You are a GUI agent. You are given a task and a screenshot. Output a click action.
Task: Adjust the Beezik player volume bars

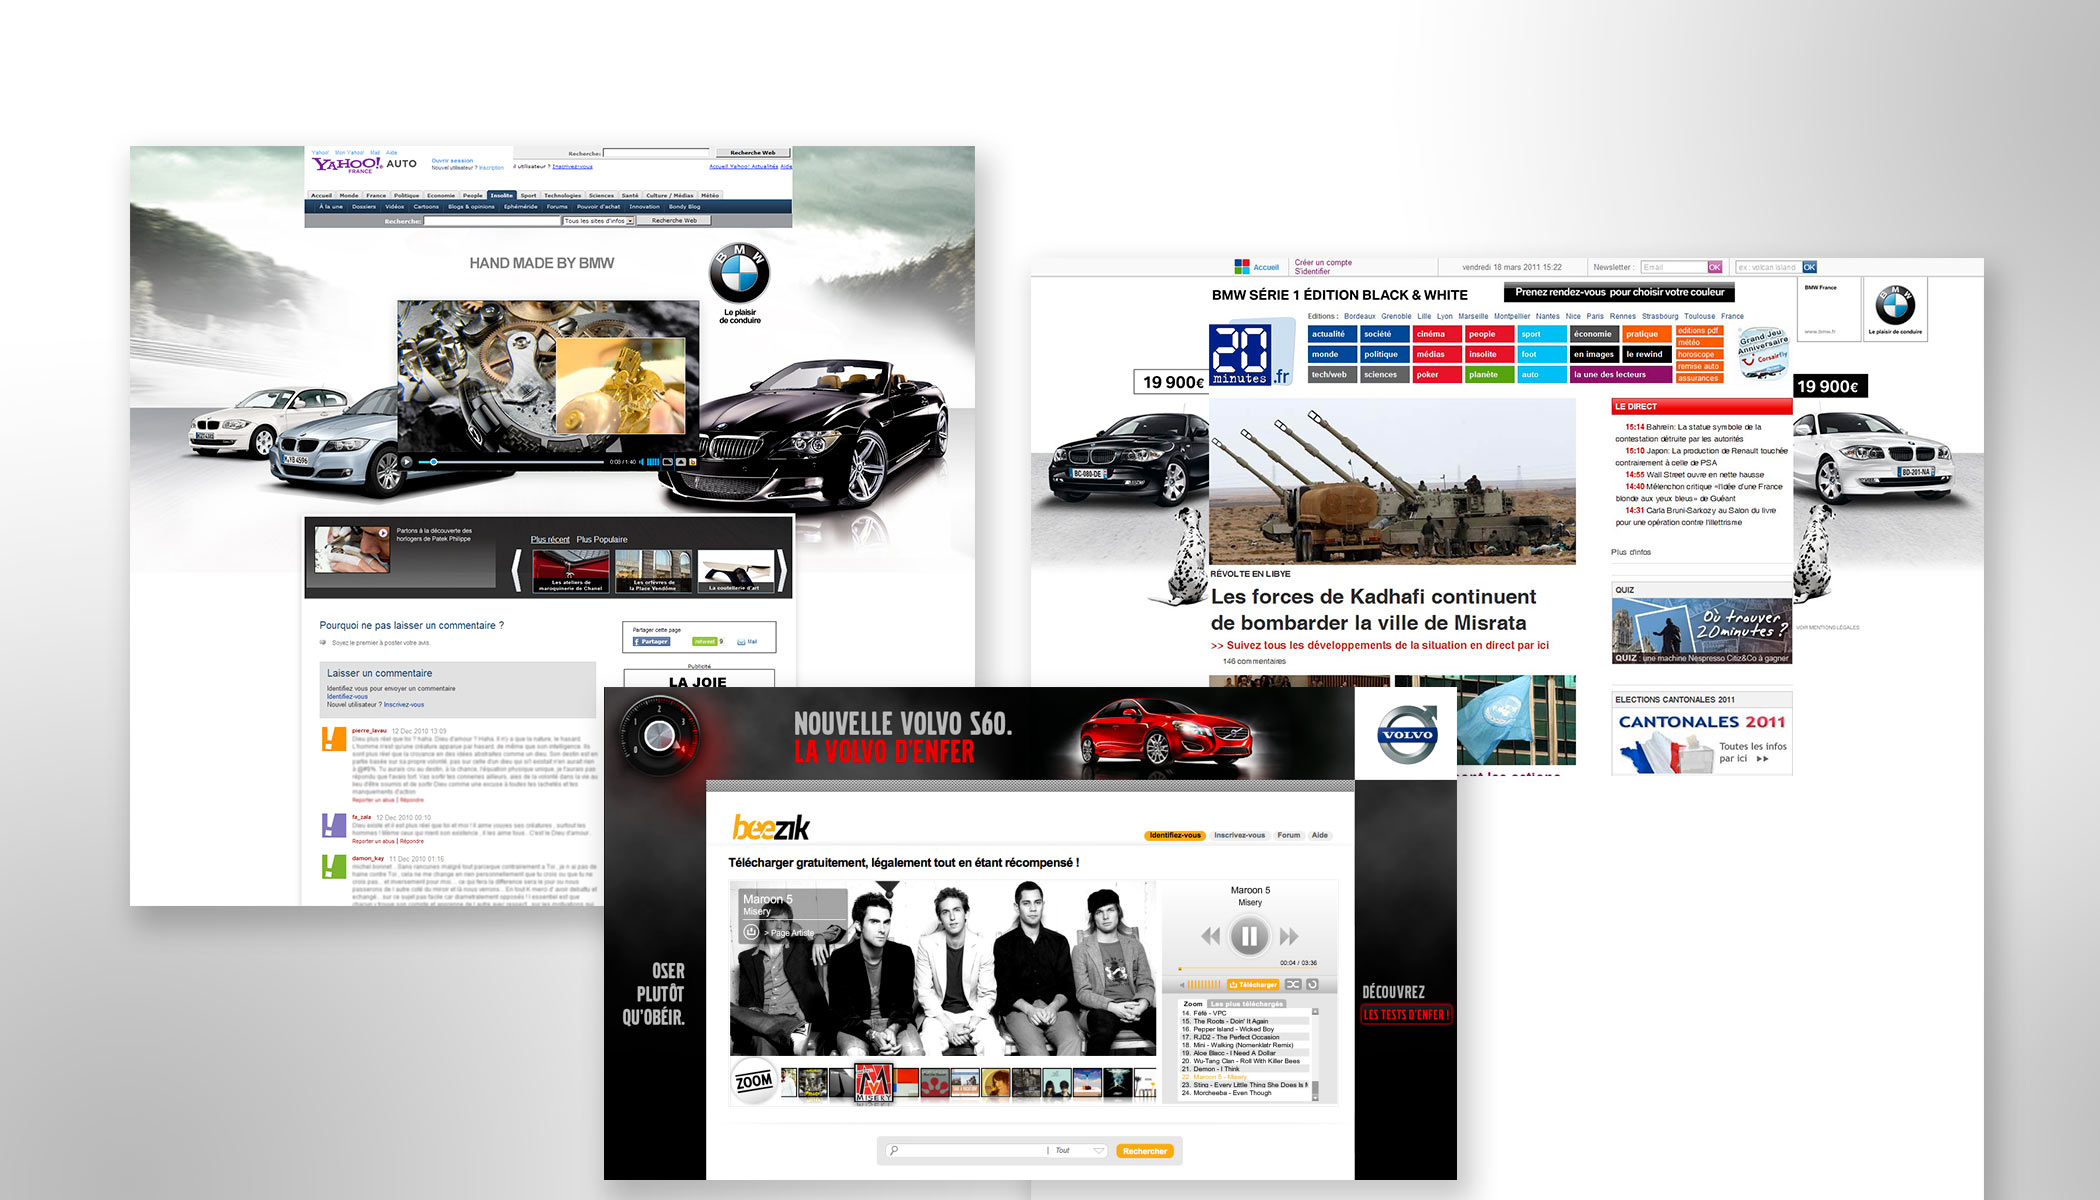click(x=1203, y=985)
